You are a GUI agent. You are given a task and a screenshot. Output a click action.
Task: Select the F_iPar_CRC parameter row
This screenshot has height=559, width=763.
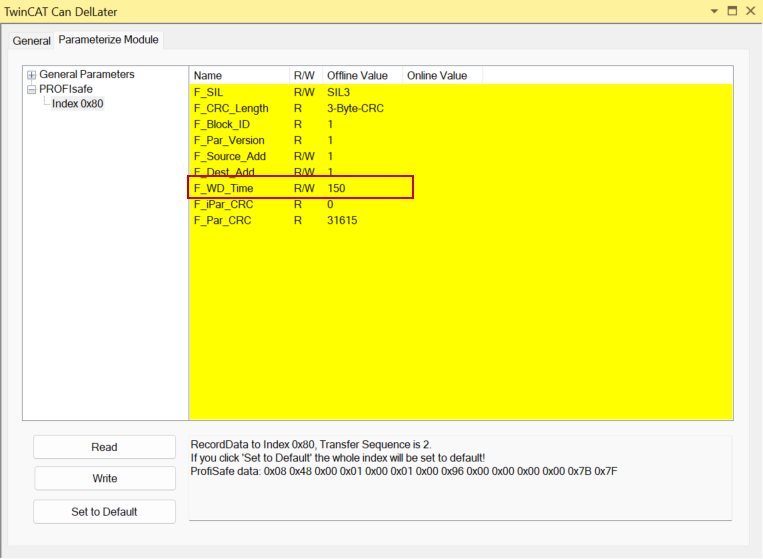click(460, 204)
